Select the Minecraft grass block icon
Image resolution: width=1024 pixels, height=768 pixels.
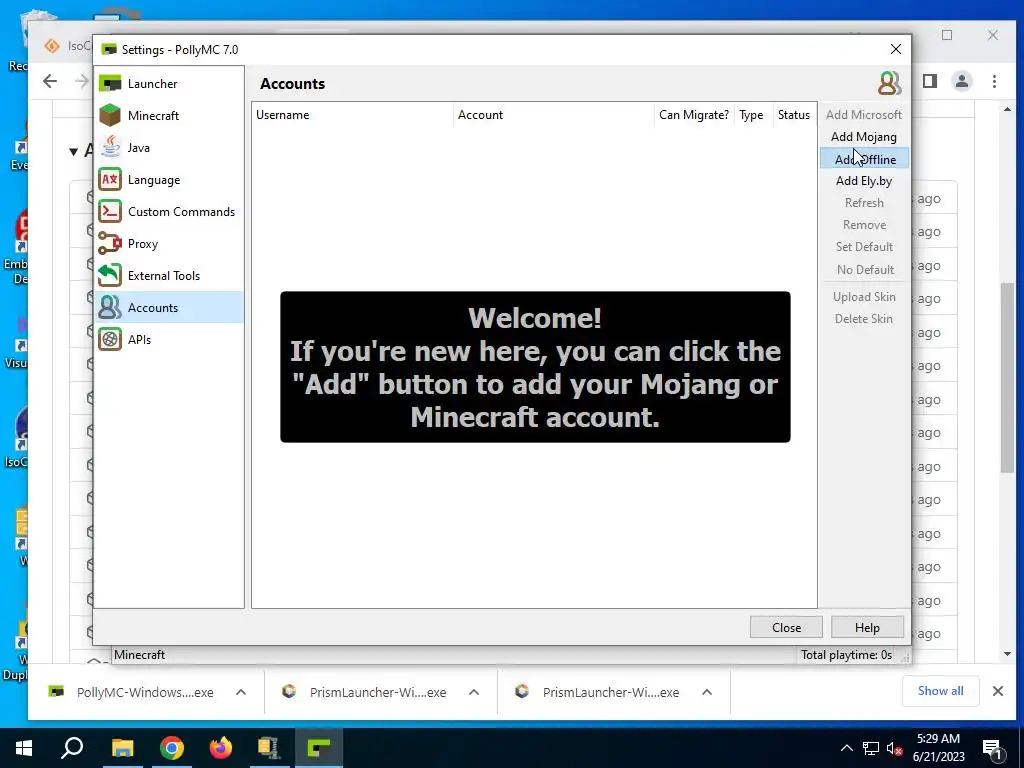click(x=110, y=116)
